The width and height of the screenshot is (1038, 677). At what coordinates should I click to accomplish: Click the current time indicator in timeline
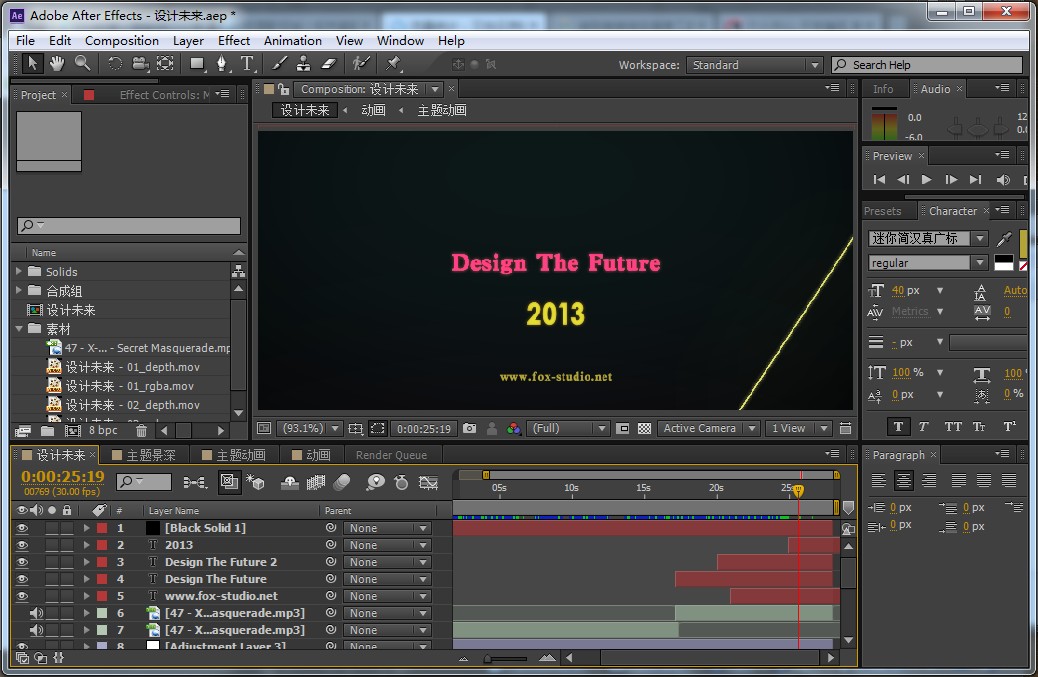point(799,490)
